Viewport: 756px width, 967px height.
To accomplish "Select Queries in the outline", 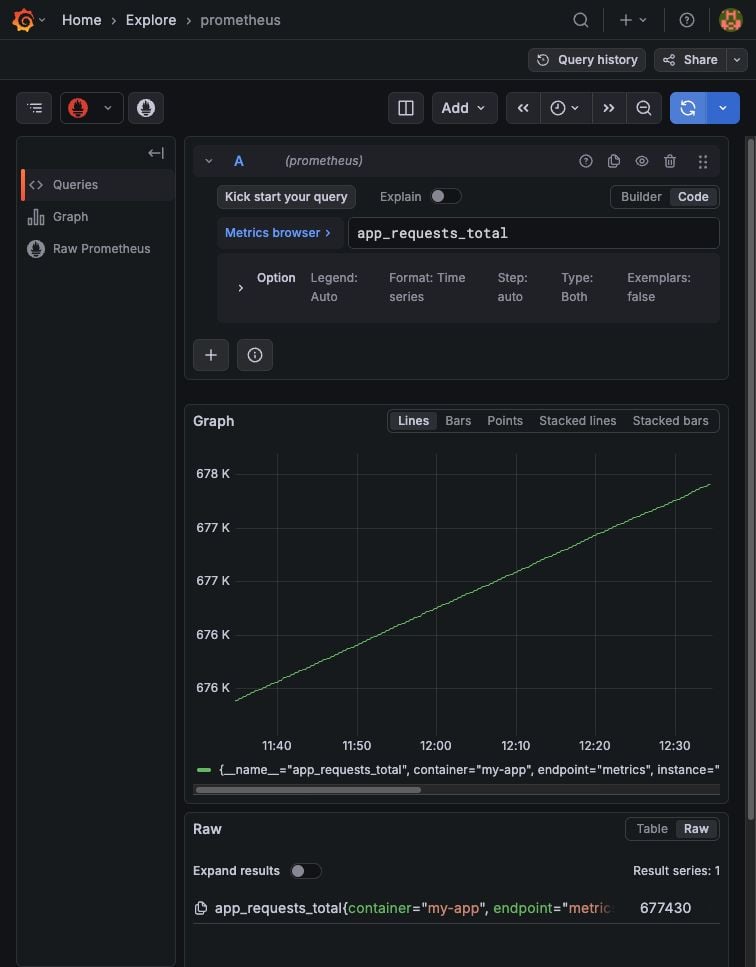I will [x=98, y=184].
